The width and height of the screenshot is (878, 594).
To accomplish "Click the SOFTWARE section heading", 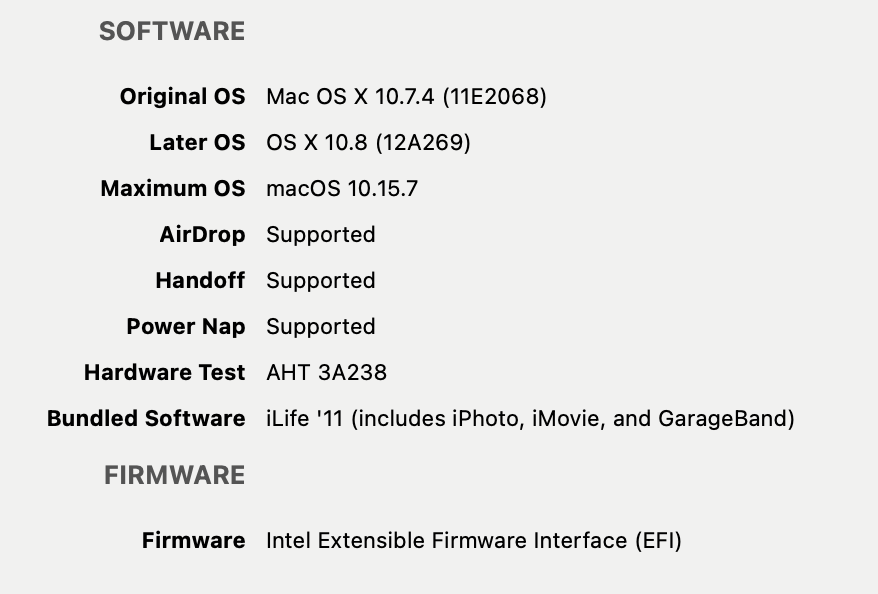I will [172, 32].
